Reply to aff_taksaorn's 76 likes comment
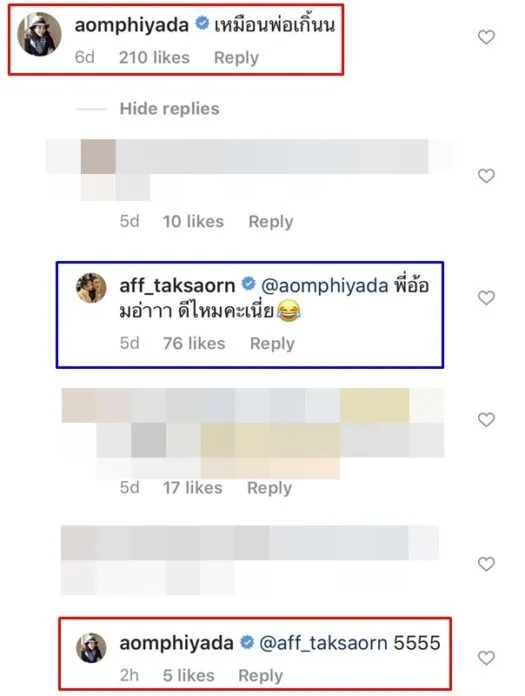Image resolution: width=525 pixels, height=696 pixels. click(x=272, y=344)
